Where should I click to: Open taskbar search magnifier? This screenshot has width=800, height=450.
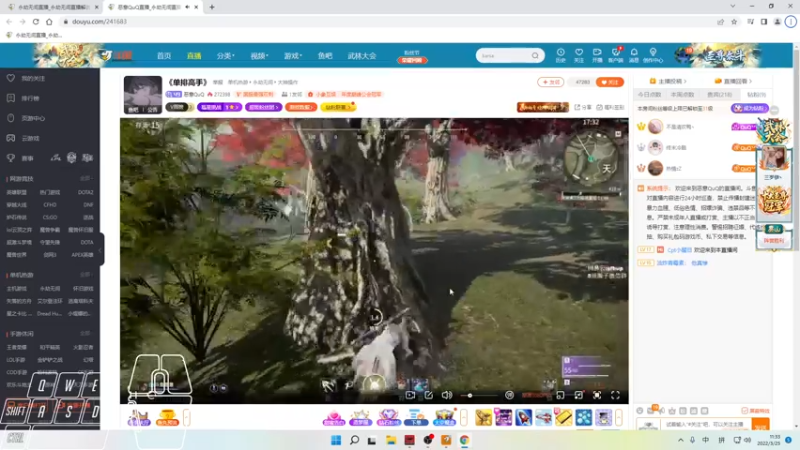pyautogui.click(x=354, y=440)
